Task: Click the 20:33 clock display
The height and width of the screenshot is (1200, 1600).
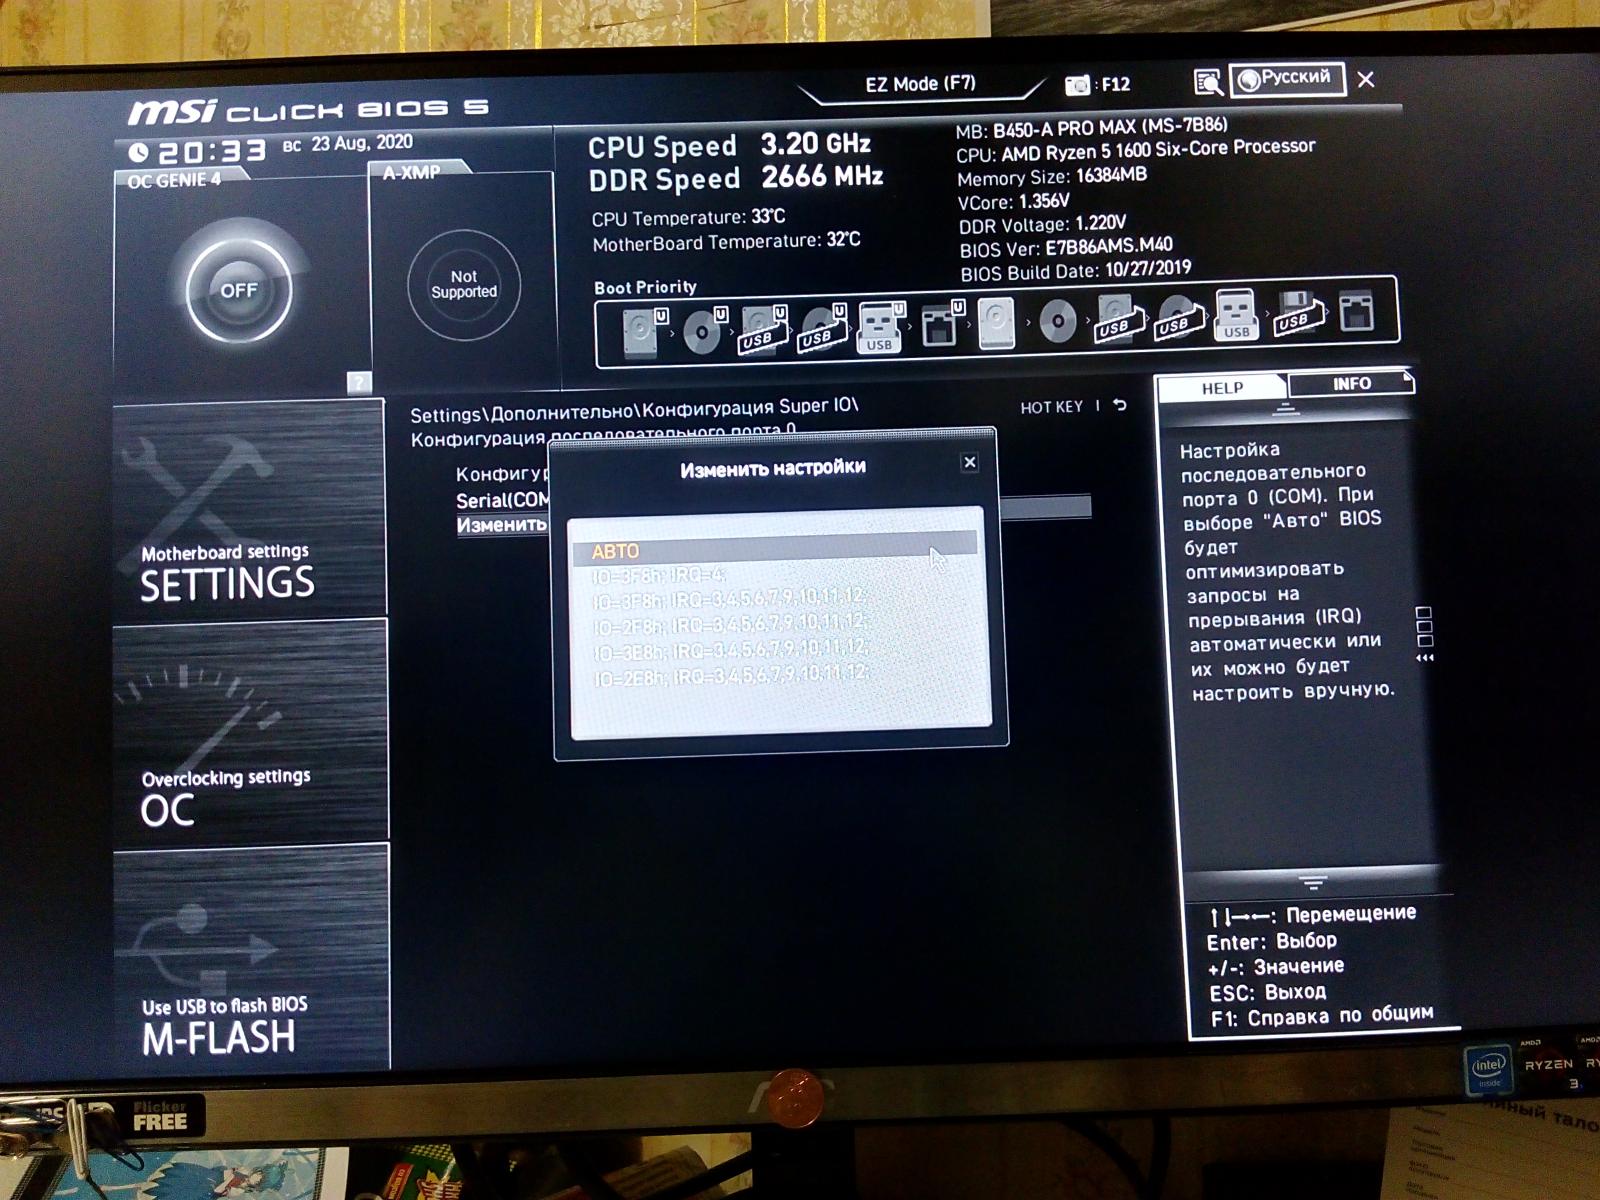Action: tap(212, 151)
